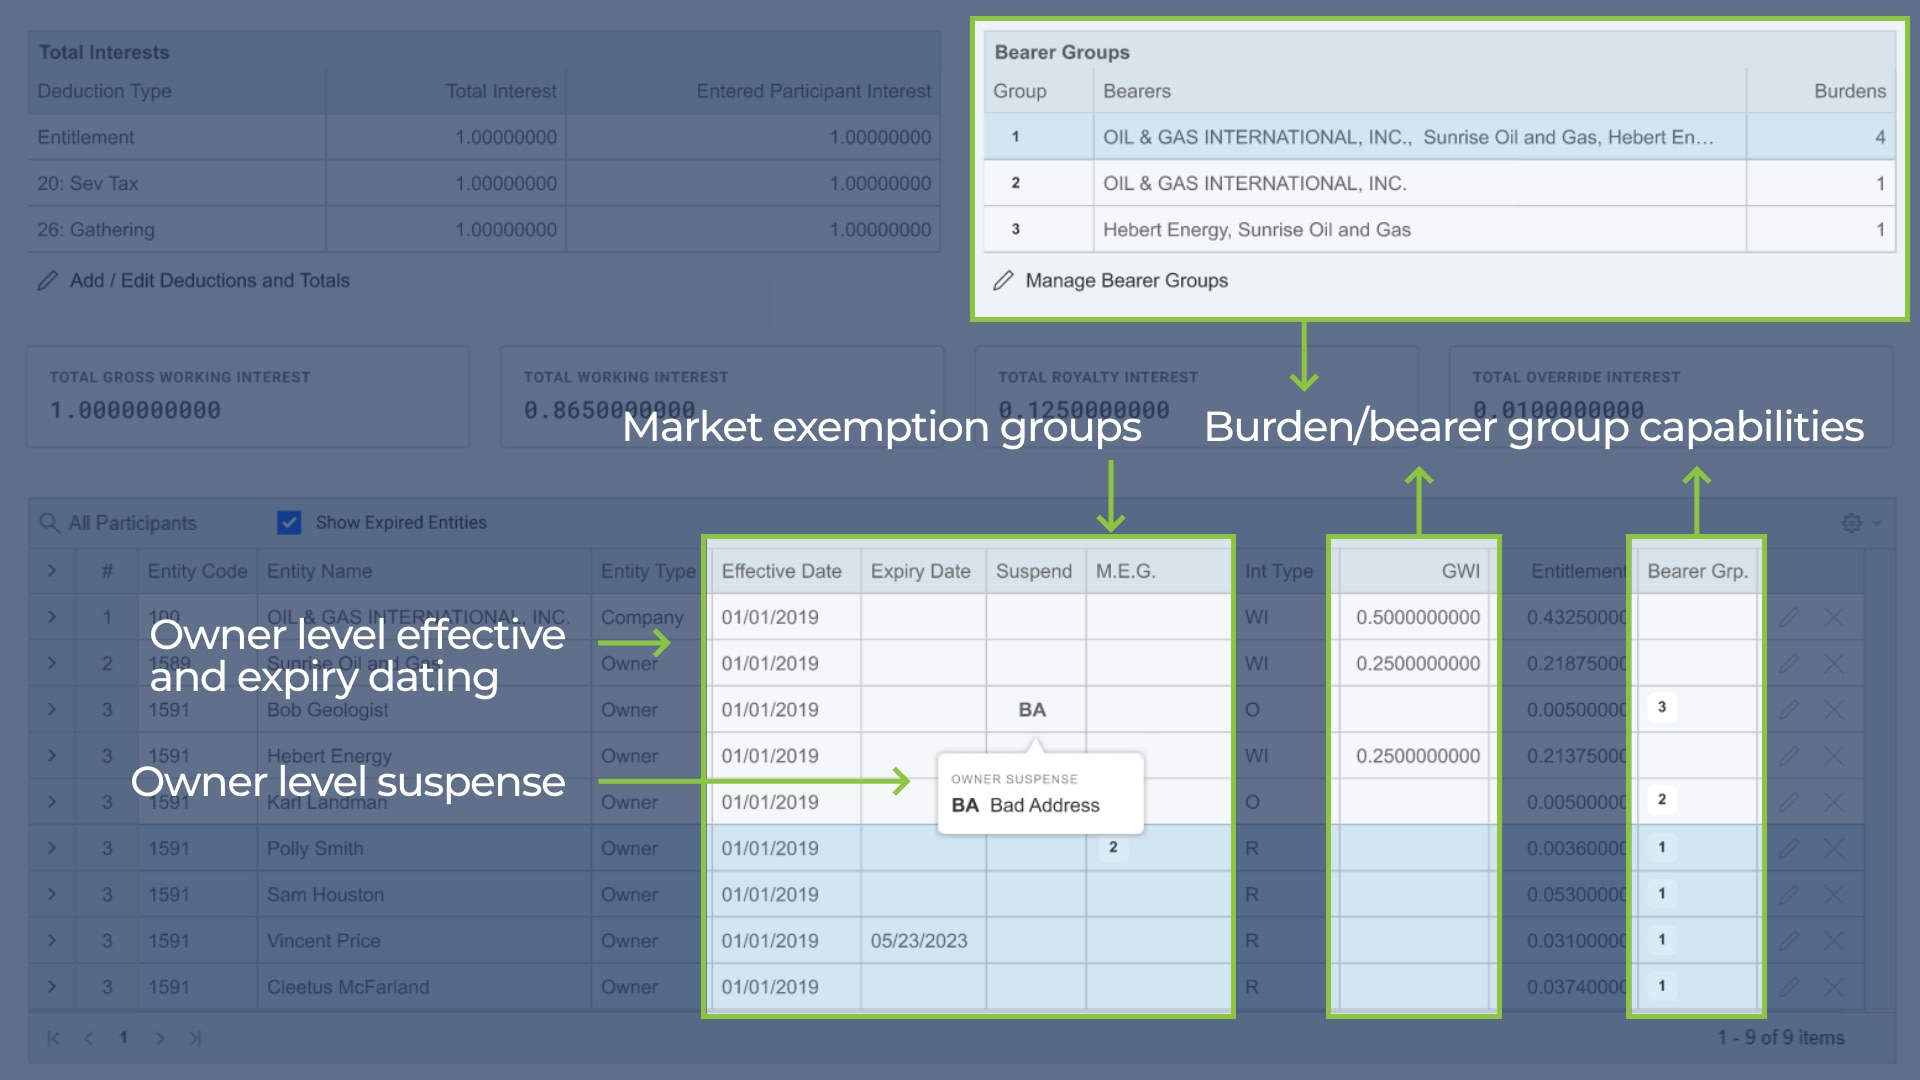Sort by Expiry Date column header

click(x=923, y=571)
